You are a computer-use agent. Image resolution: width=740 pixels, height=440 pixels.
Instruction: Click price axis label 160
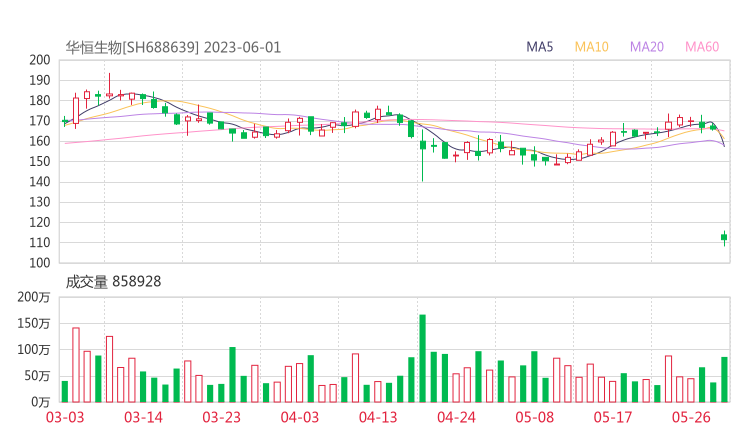40,141
